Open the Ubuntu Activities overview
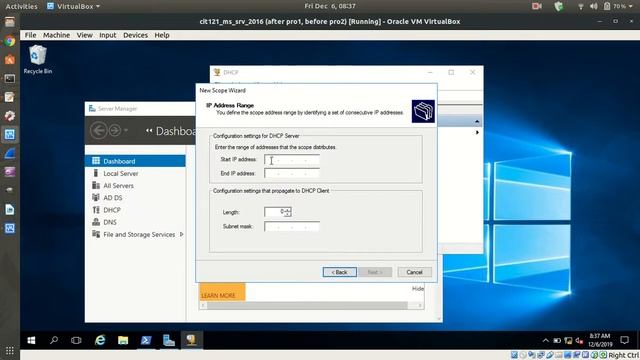 [x=21, y=6]
